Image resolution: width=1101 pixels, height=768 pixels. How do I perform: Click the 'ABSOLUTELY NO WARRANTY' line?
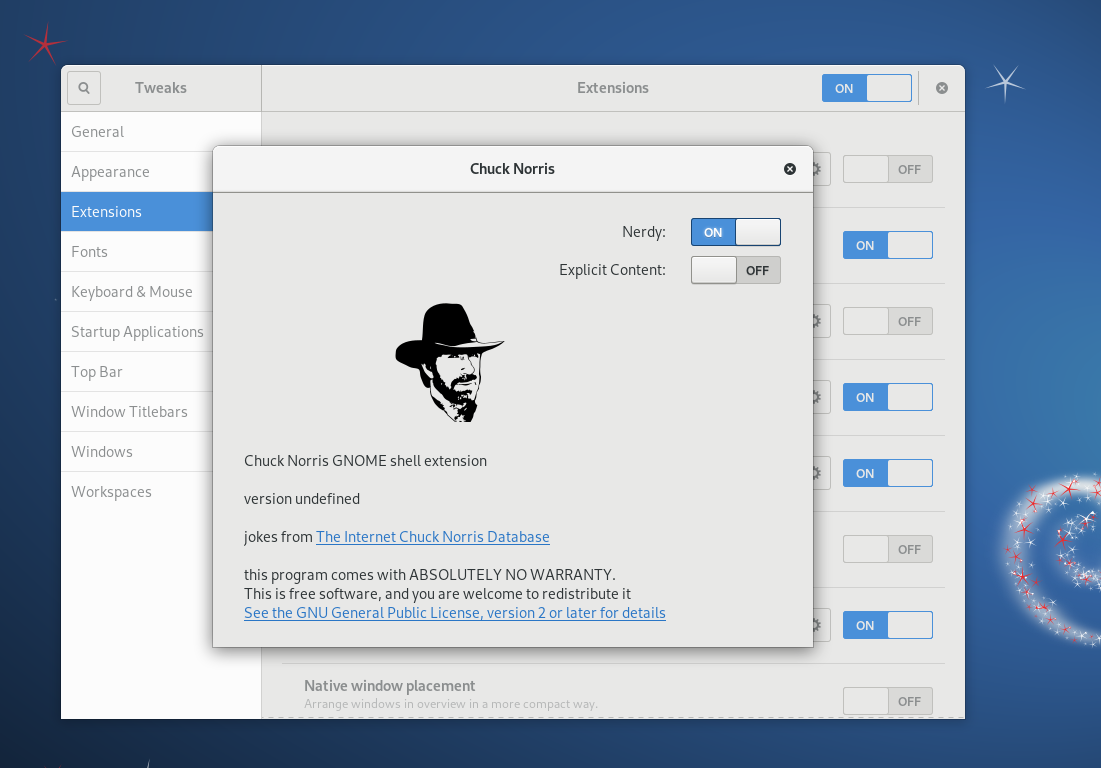tap(430, 575)
